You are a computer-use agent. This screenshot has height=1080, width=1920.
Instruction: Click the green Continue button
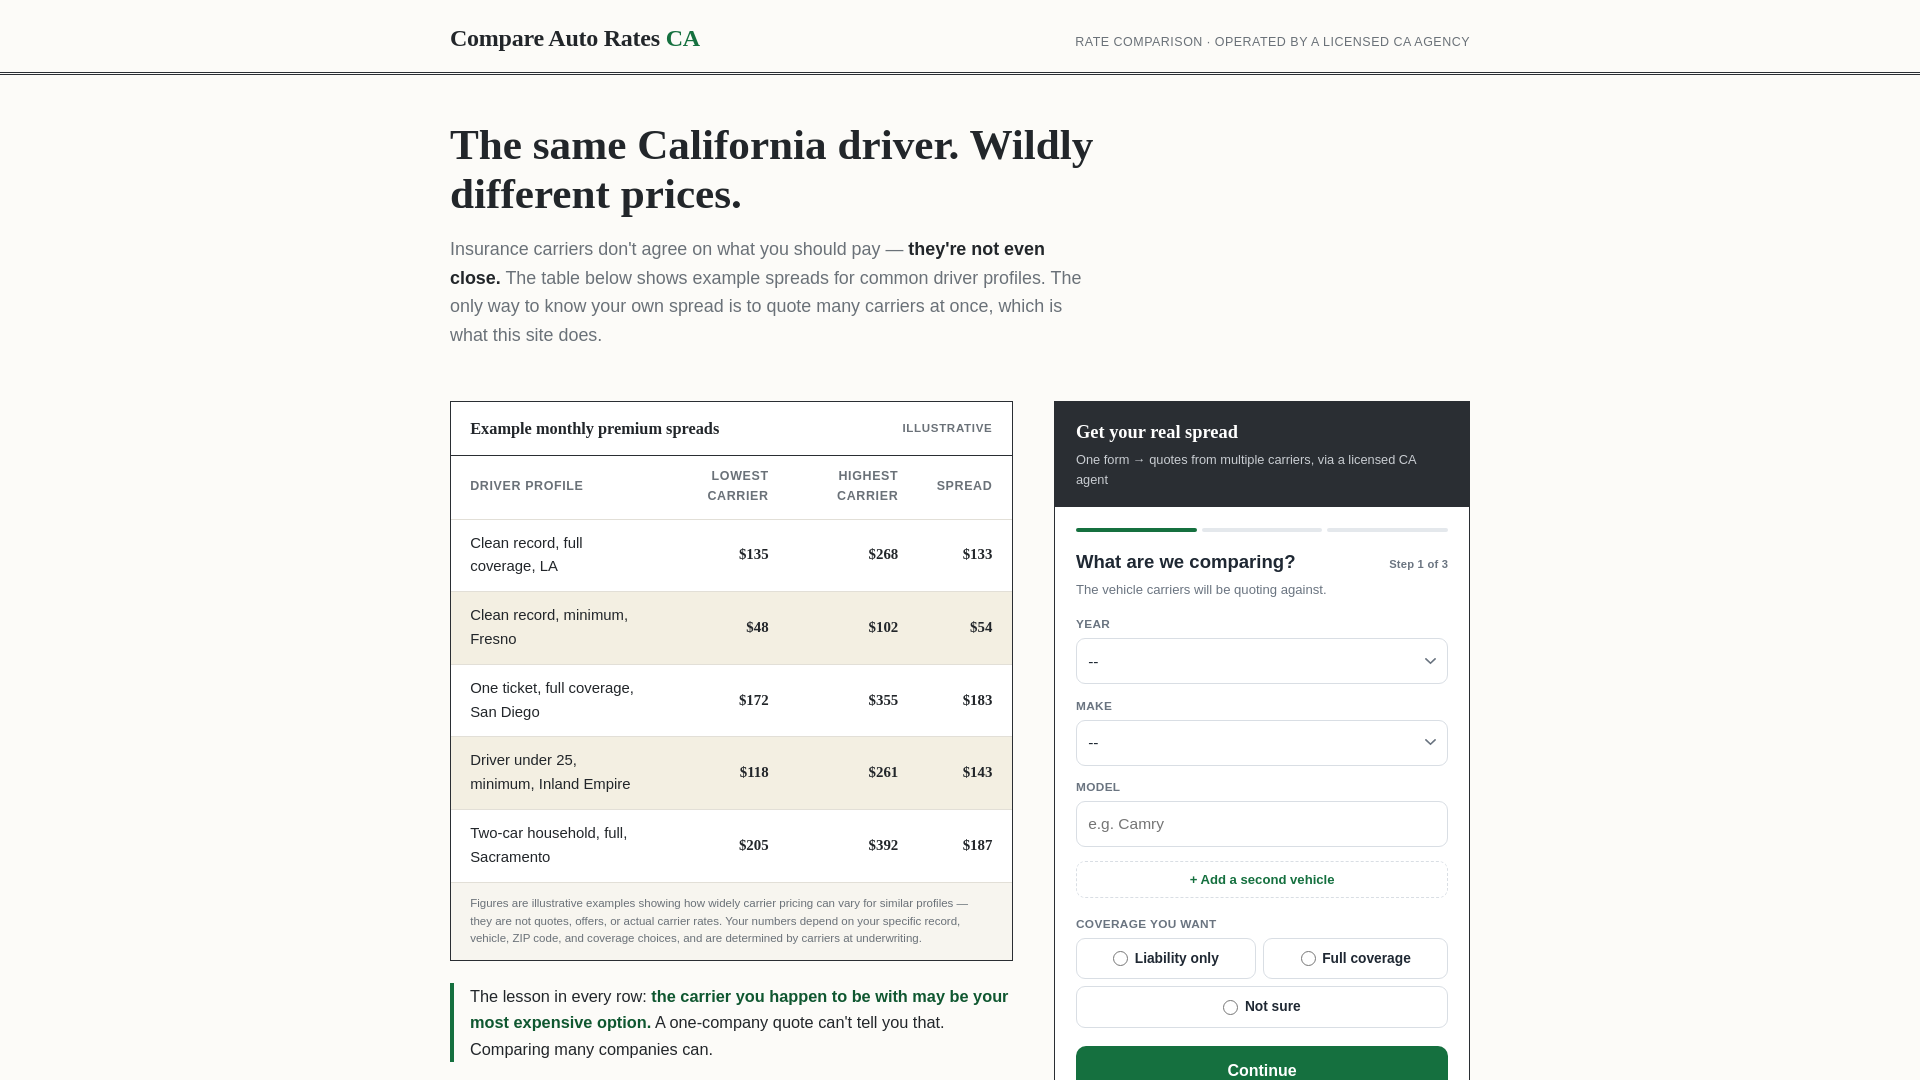tap(1261, 1064)
